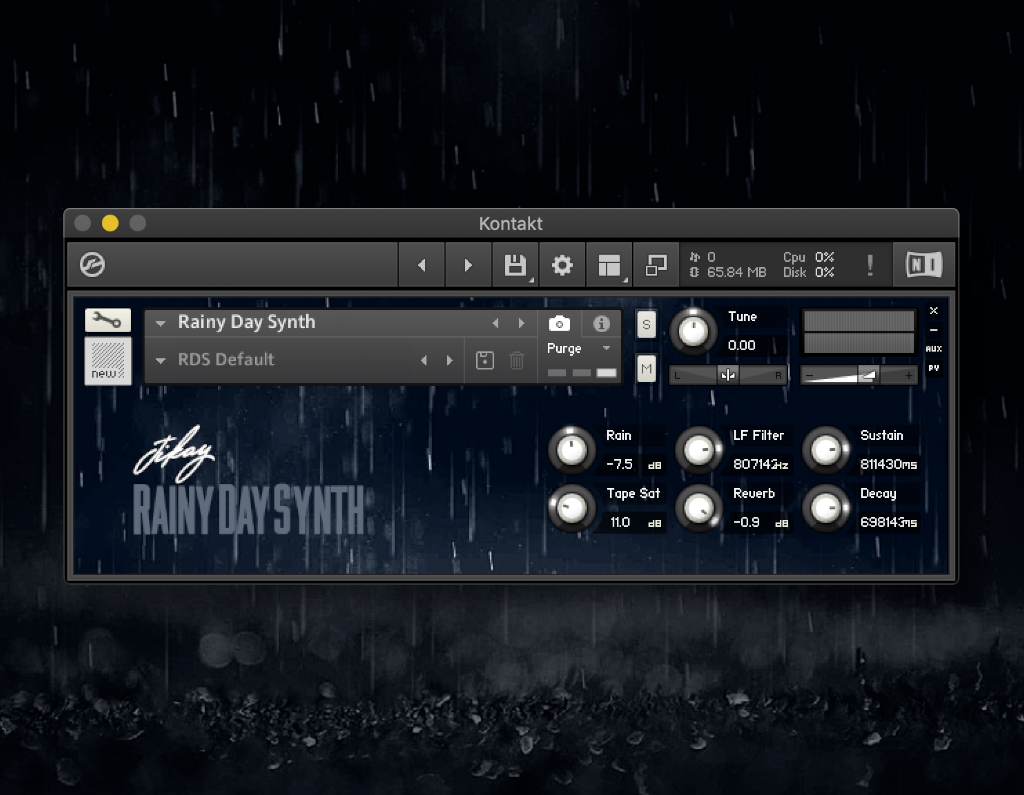Screen dimensions: 1024x795
Task: Solo the instrument with the S button
Action: pos(646,324)
